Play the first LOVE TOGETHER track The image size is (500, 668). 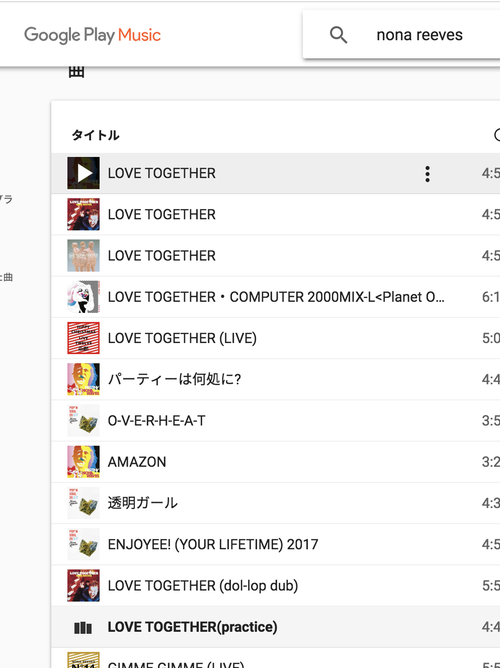83,173
